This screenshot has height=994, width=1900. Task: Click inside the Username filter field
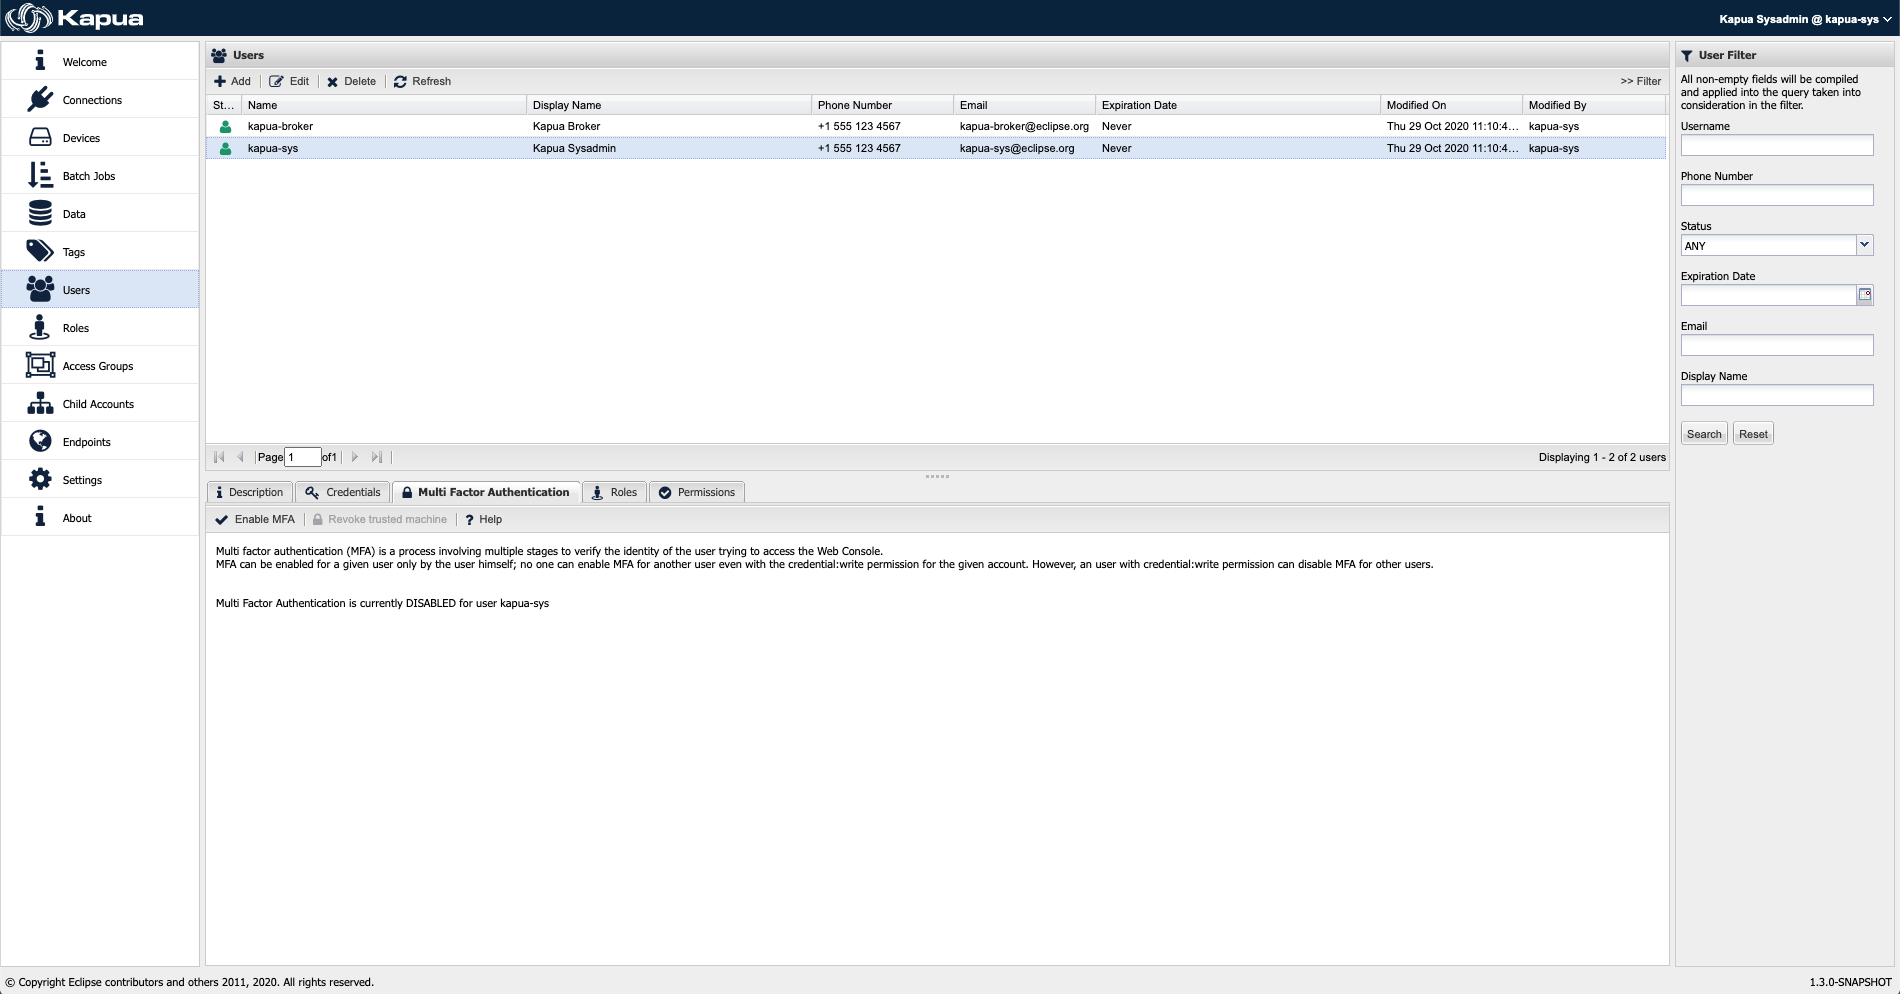point(1777,145)
